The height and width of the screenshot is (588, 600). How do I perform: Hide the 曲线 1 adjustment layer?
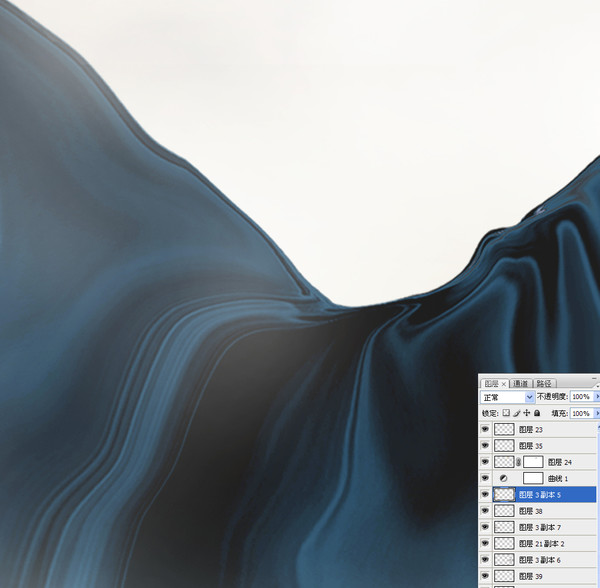click(x=485, y=478)
